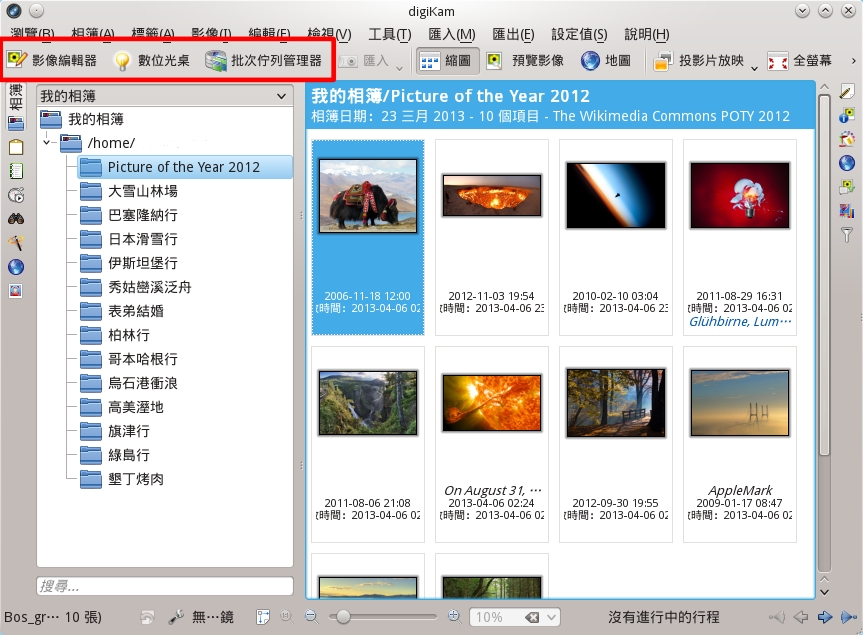The image size is (863, 635).
Task: Open the globe map search icon in left sidebar
Action: (16, 267)
